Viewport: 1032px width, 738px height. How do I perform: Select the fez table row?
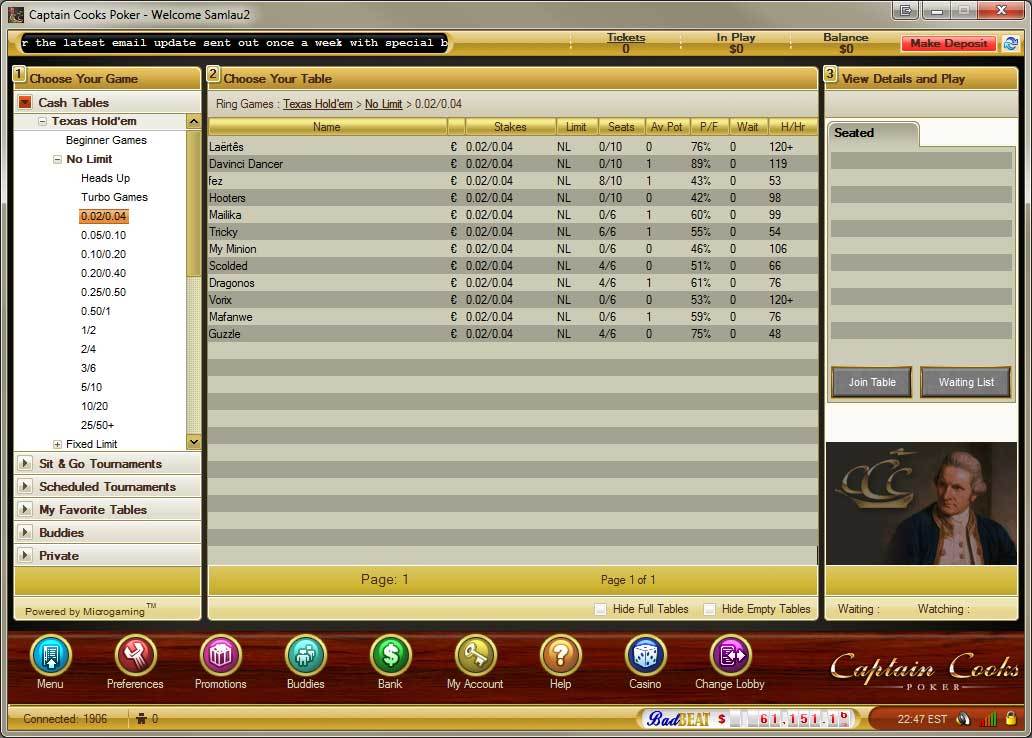coord(513,181)
